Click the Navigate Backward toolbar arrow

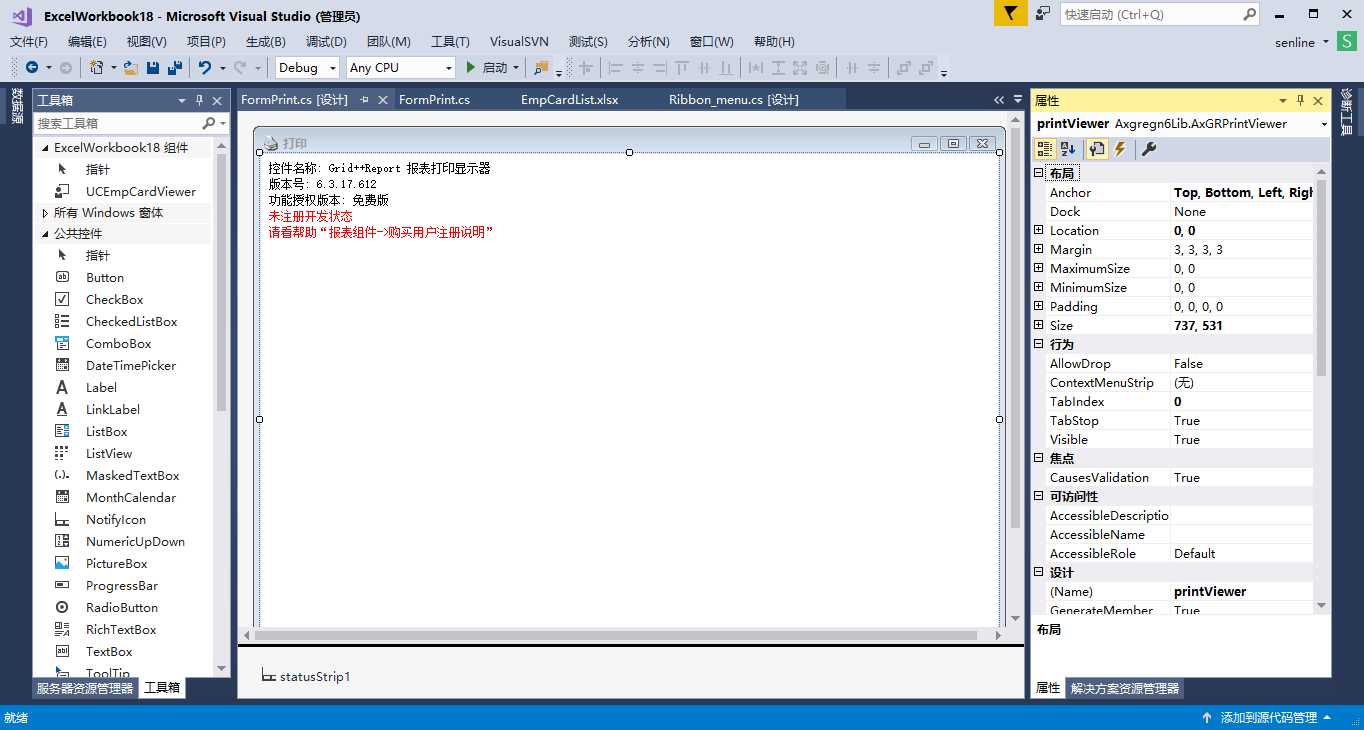pos(32,67)
